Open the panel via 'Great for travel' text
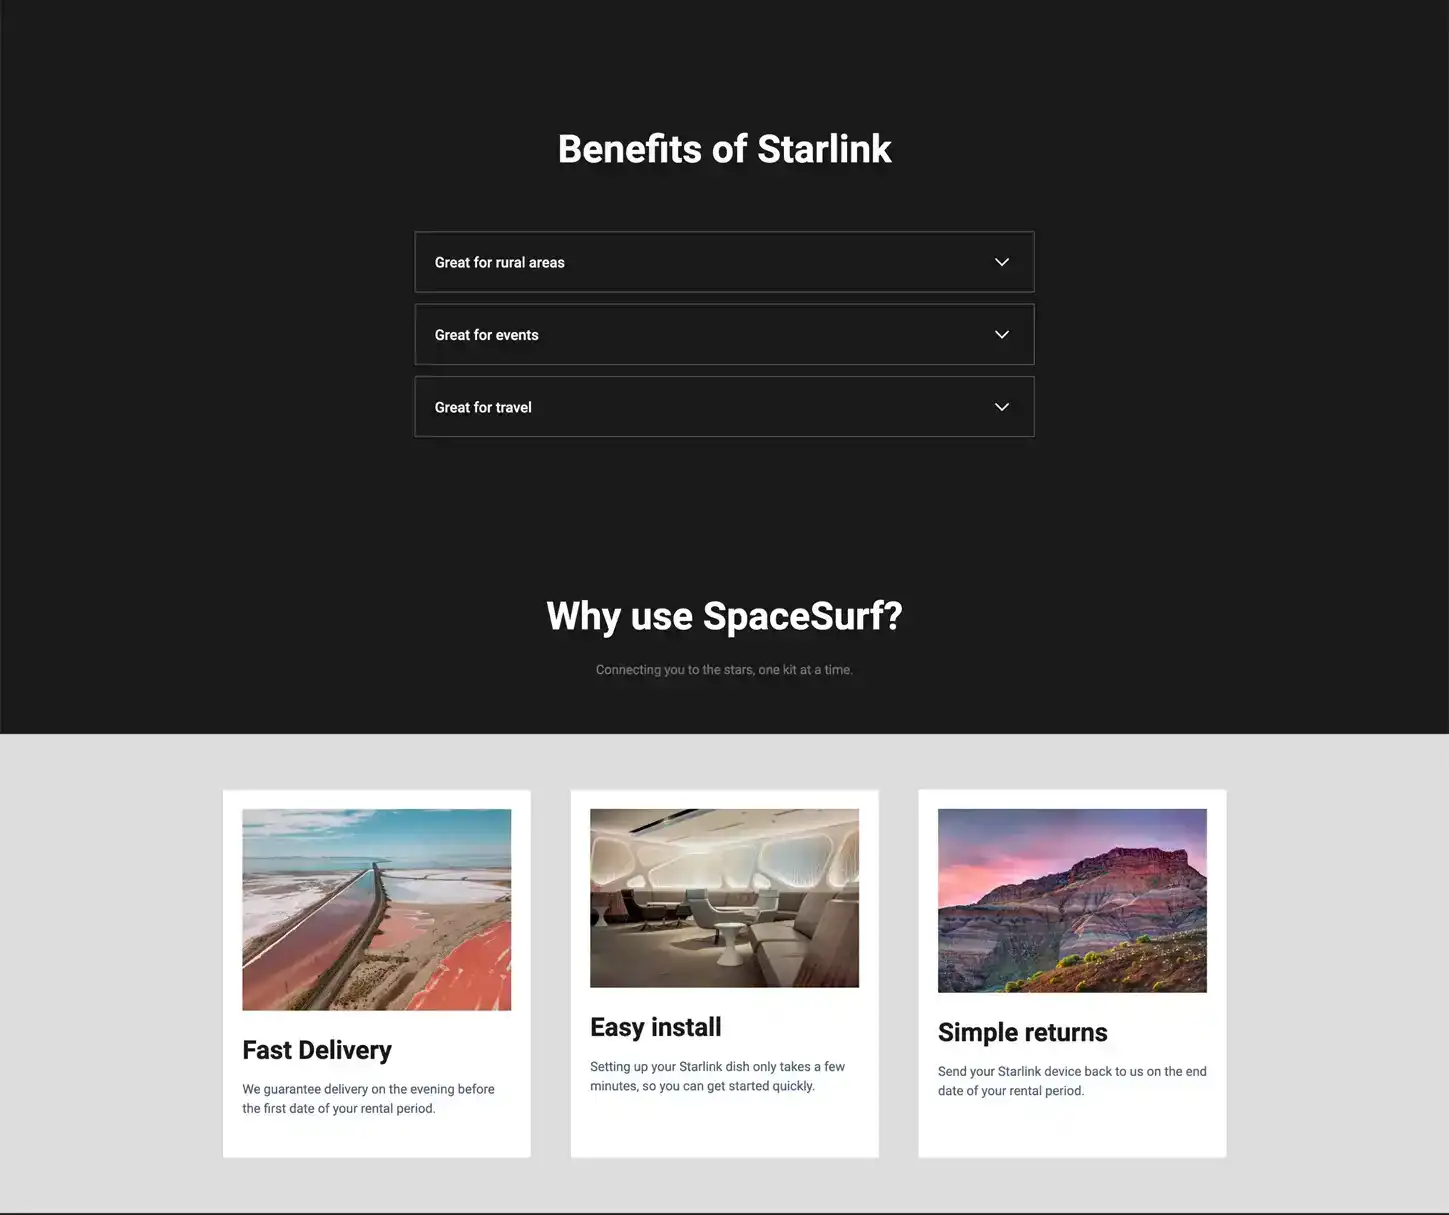 click(483, 408)
